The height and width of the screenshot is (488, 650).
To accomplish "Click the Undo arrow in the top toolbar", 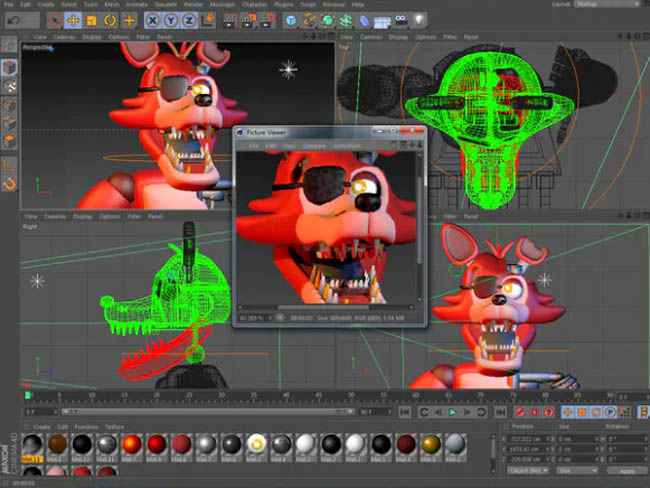I will point(13,20).
